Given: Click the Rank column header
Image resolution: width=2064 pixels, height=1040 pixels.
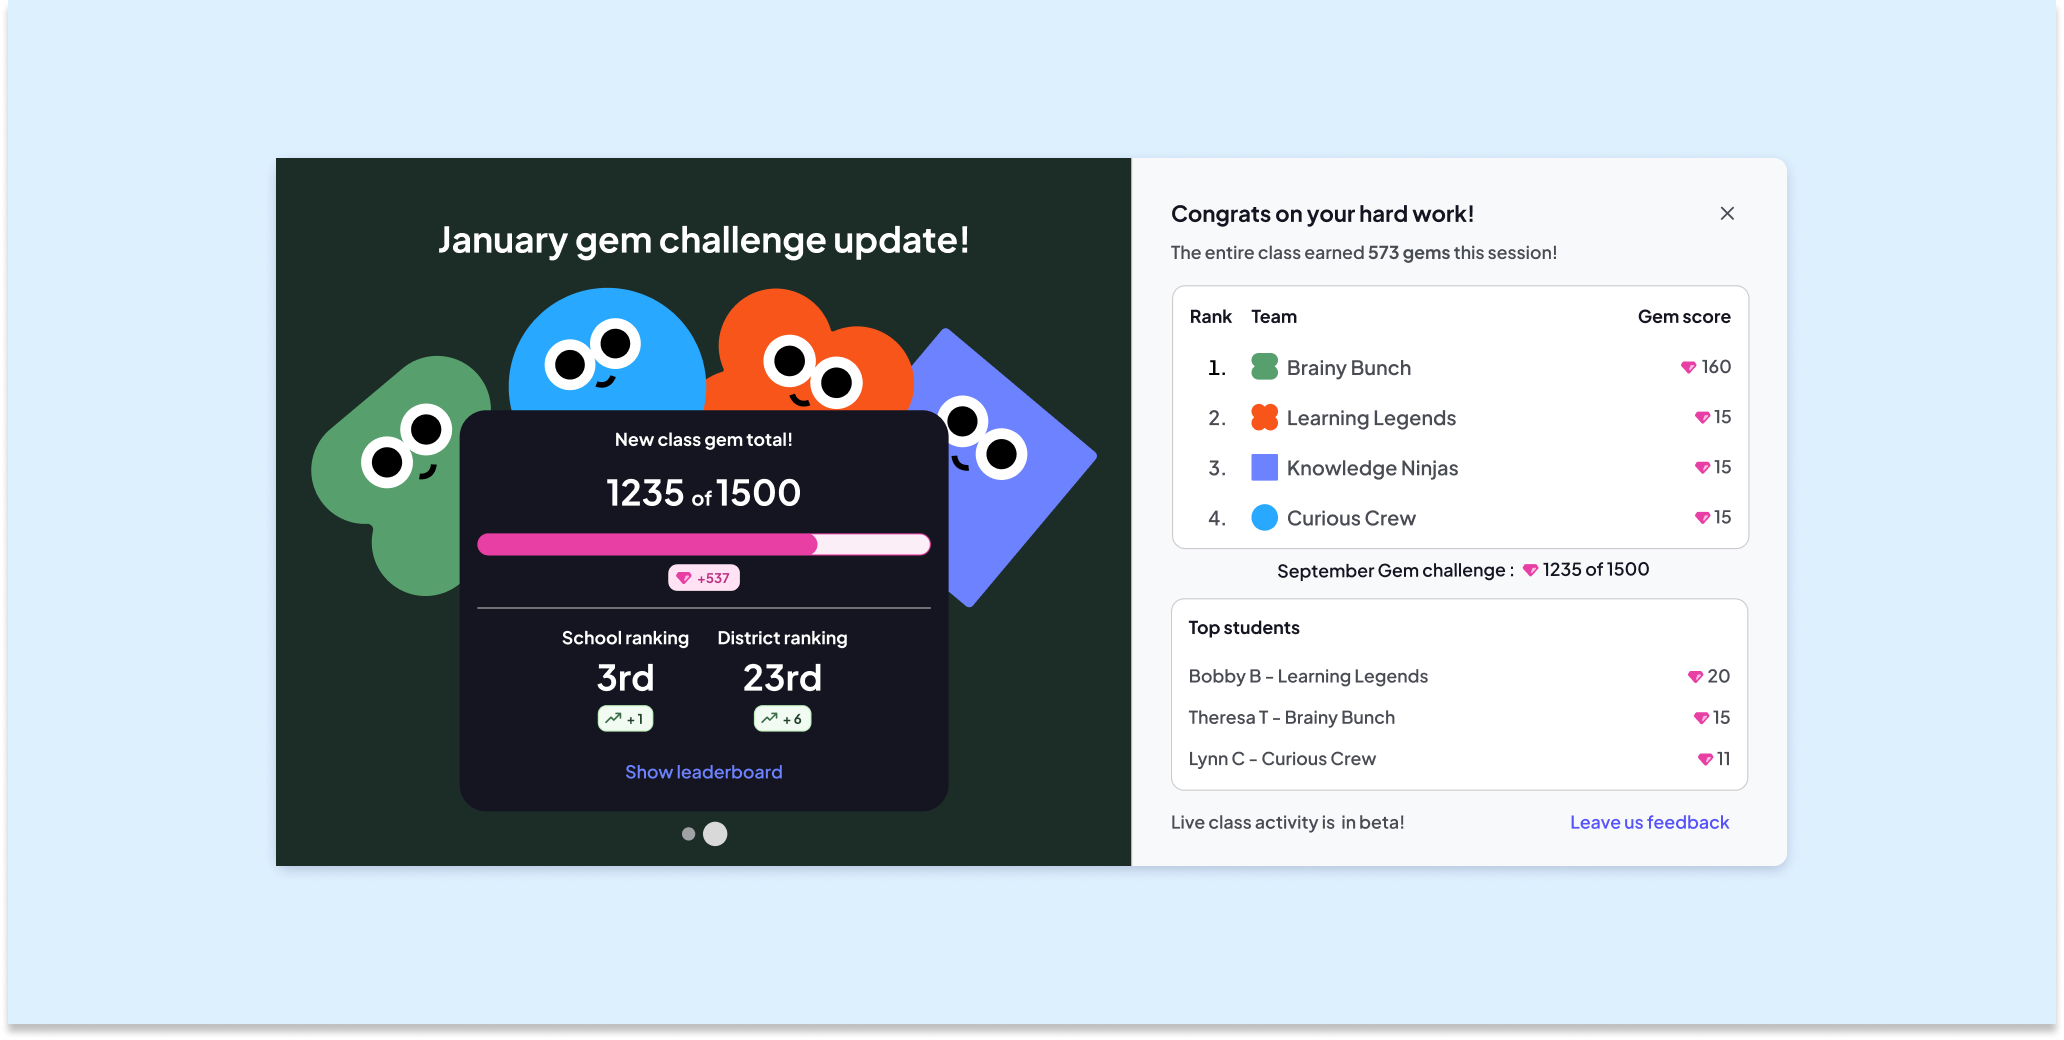Looking at the screenshot, I should click(1210, 317).
